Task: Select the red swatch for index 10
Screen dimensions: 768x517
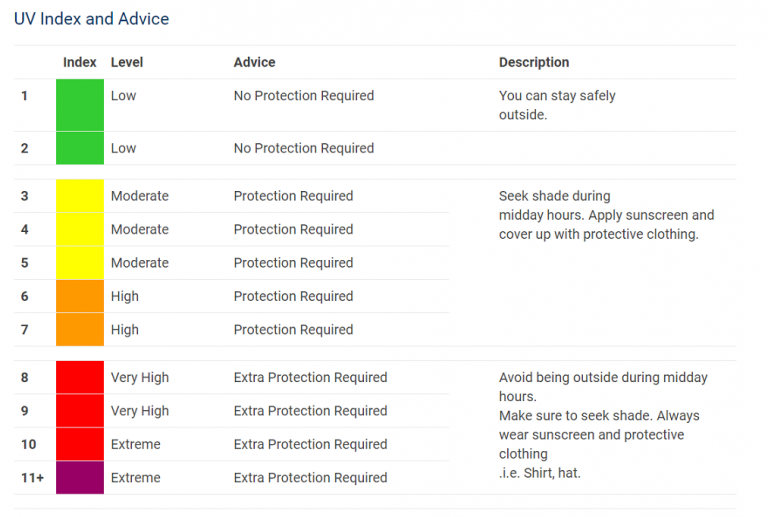Action: point(80,444)
